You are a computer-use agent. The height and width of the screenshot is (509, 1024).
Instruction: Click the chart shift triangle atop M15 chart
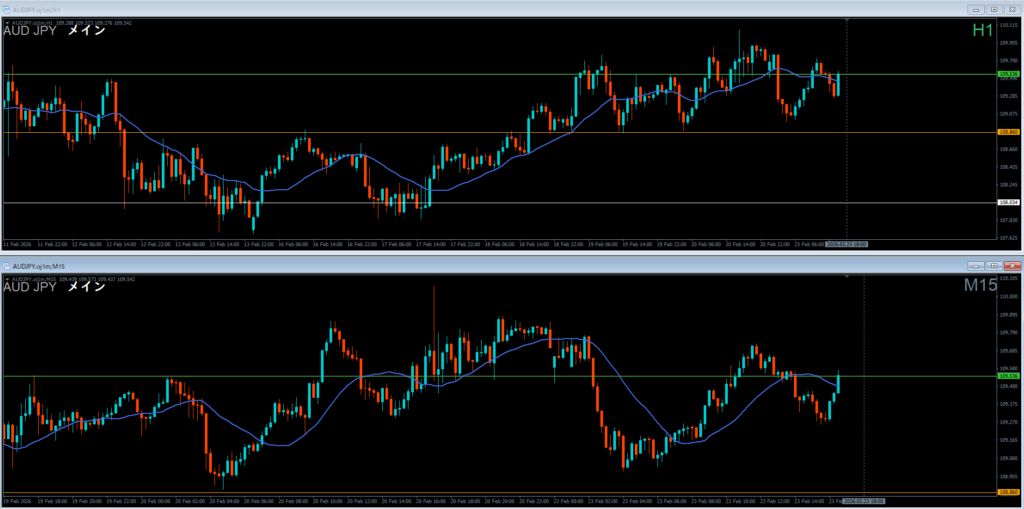pos(847,275)
